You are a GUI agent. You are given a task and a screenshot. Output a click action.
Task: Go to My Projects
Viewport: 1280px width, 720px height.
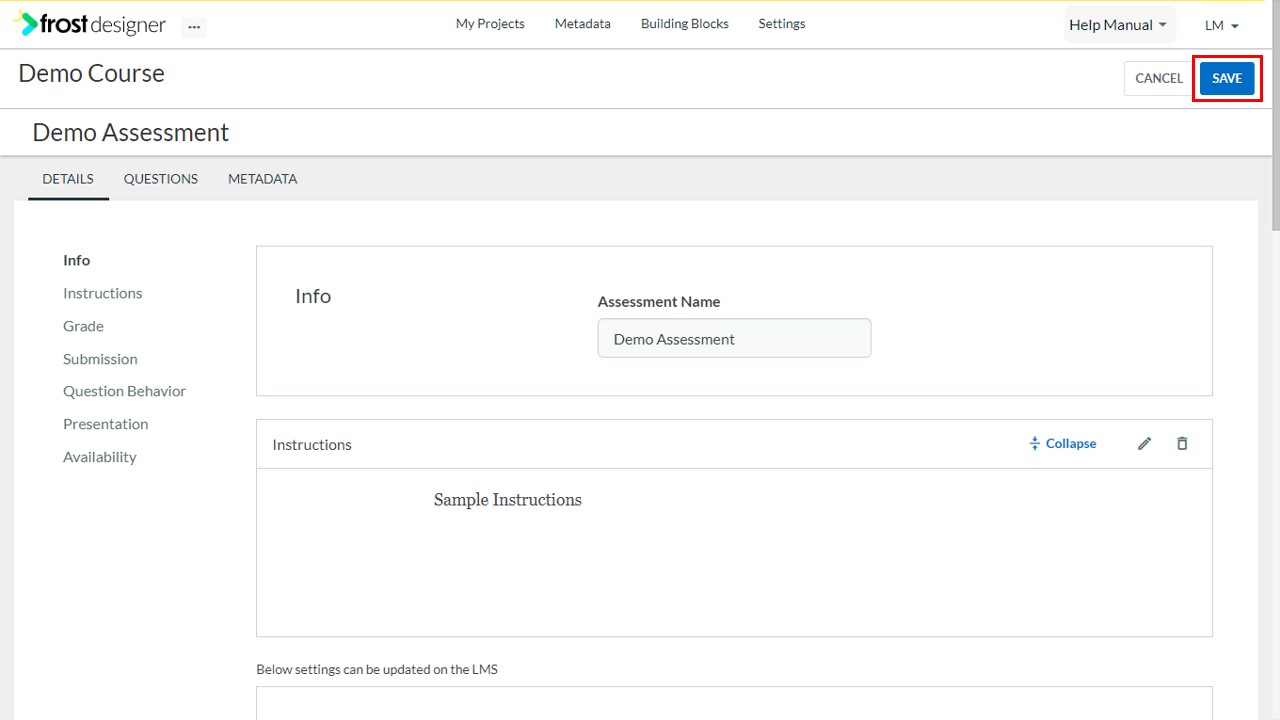[490, 23]
